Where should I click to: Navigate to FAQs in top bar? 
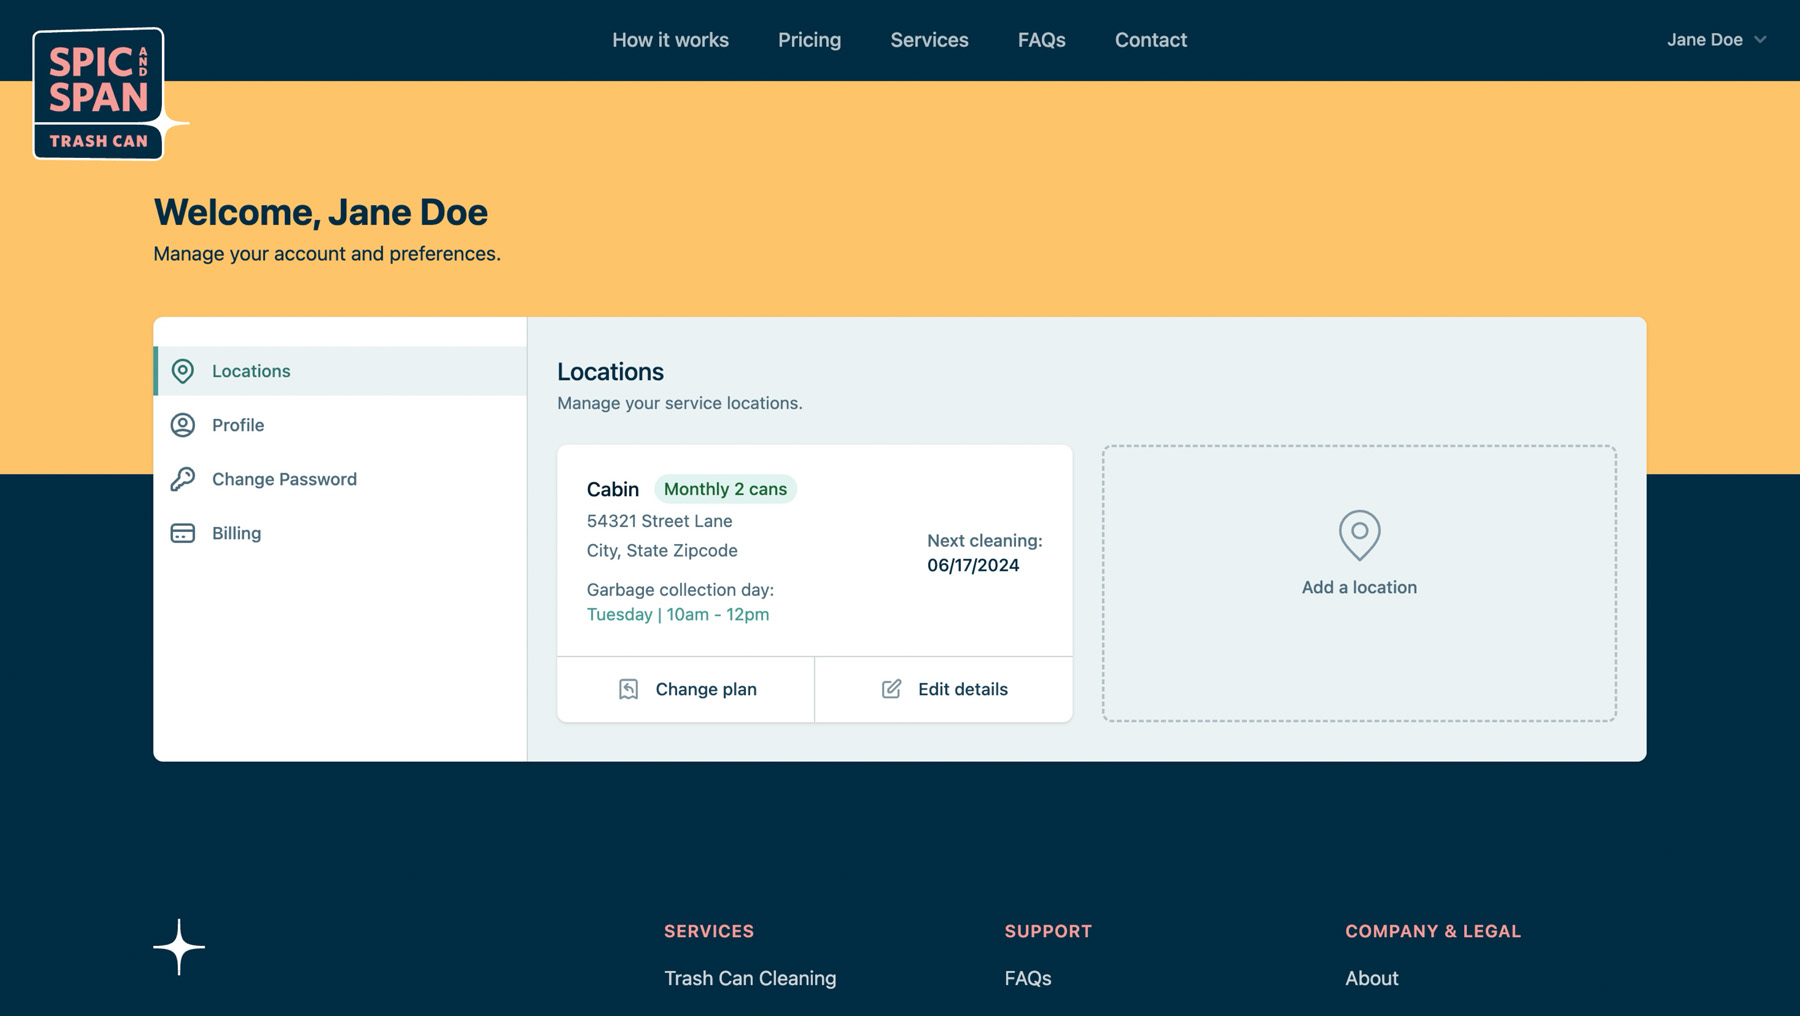click(1041, 40)
